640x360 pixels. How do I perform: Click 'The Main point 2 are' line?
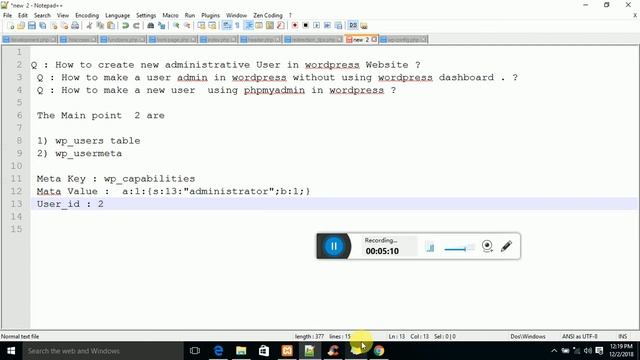click(x=100, y=115)
